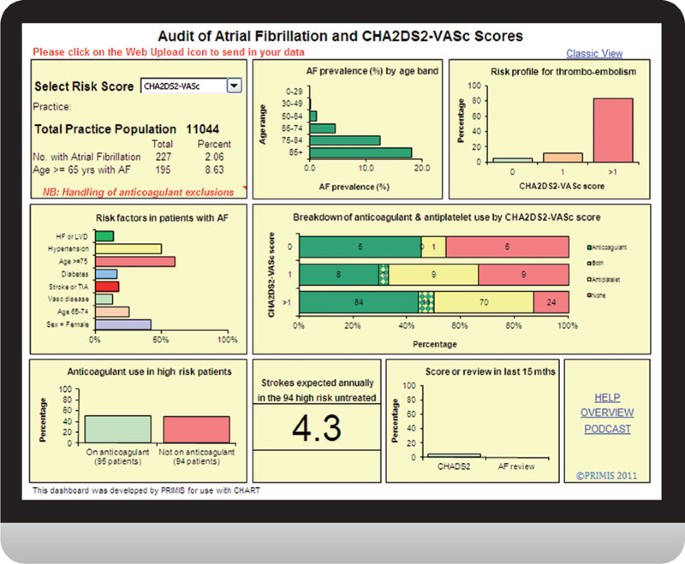685x564 pixels.
Task: Select the 85+ age band prevalence bar
Action: (360, 153)
